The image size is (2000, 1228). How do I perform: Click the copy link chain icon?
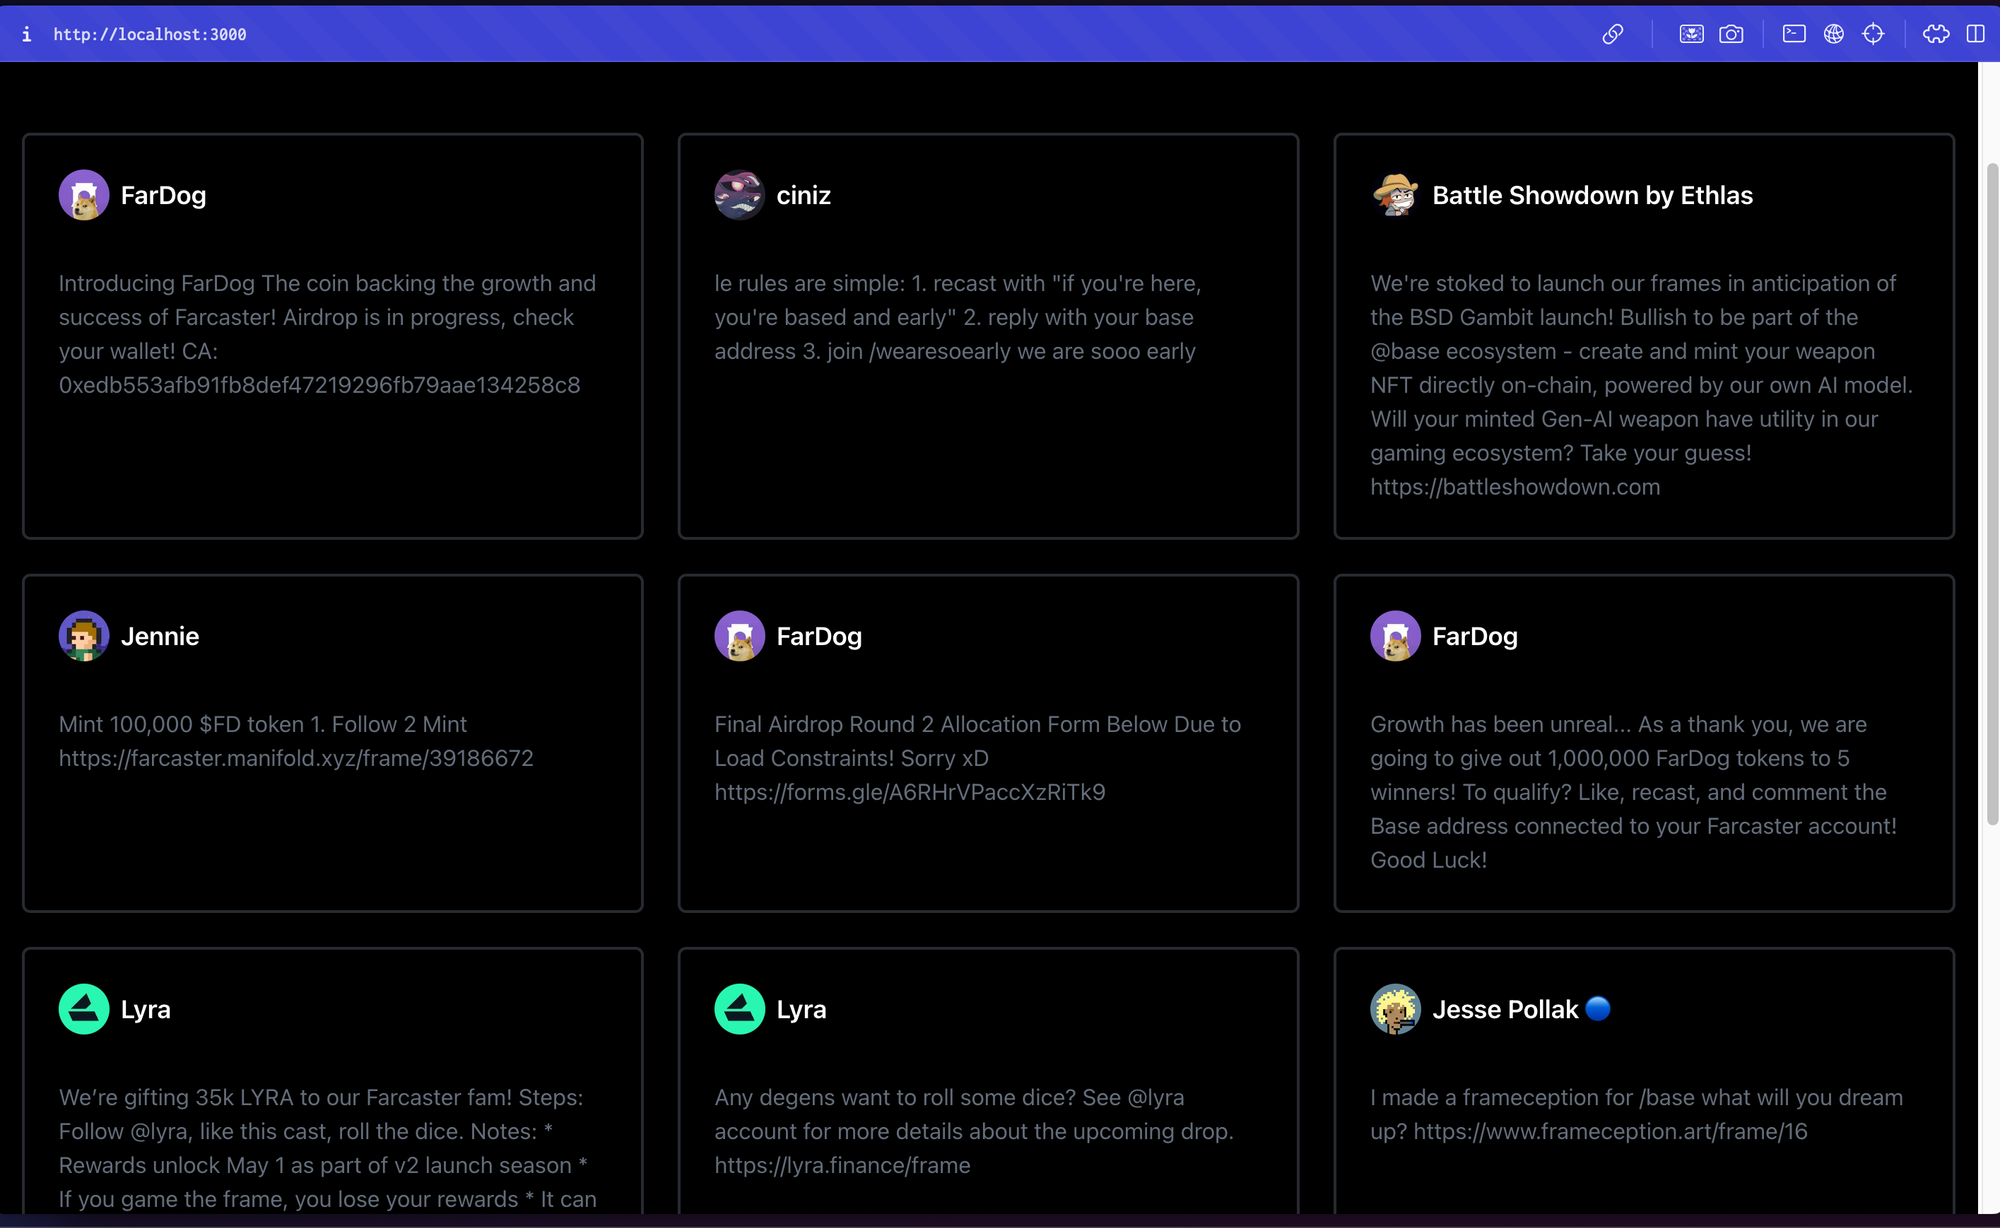coord(1612,34)
